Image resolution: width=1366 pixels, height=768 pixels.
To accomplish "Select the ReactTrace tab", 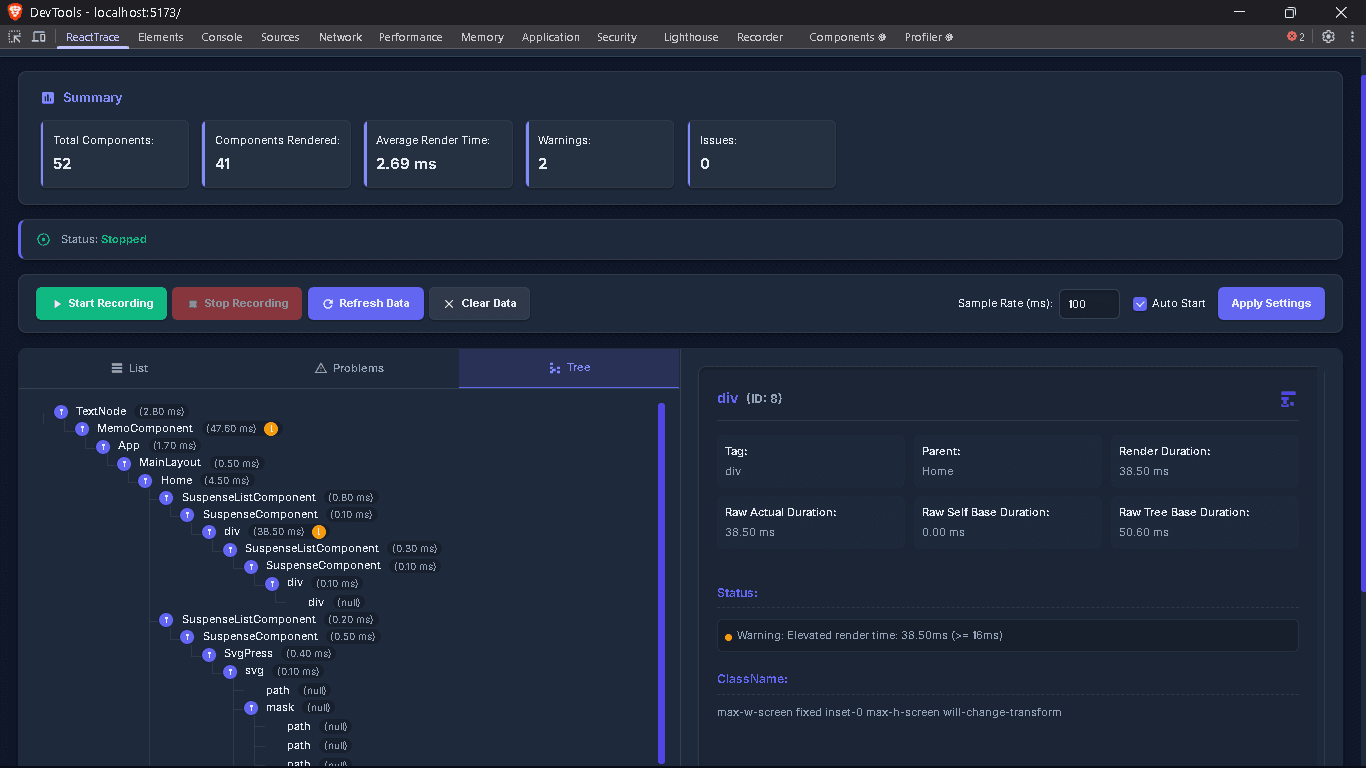I will coord(93,37).
